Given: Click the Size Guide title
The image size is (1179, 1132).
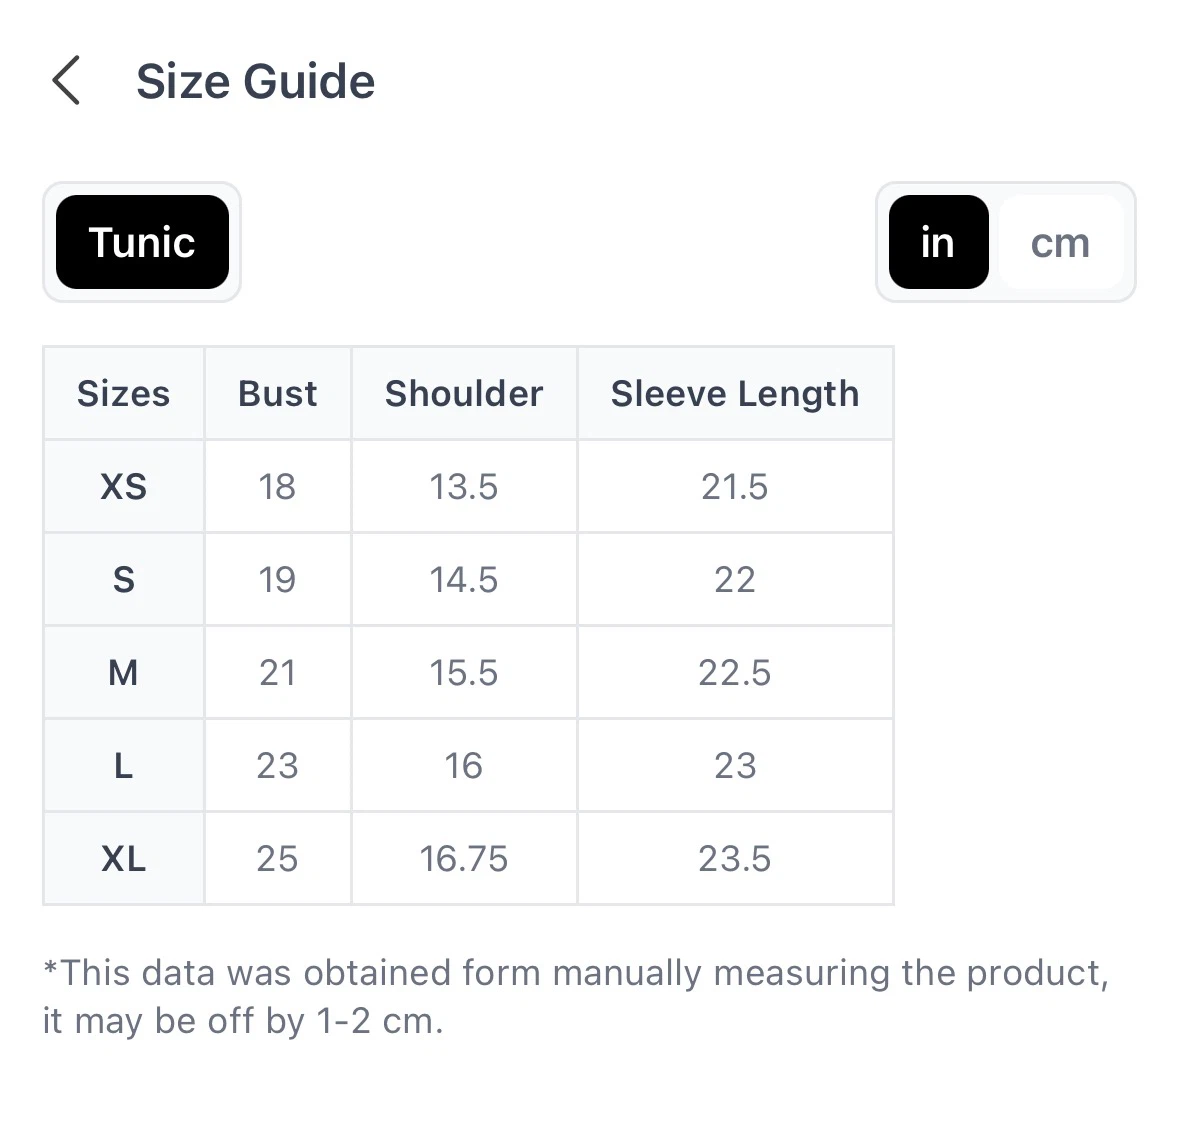Looking at the screenshot, I should (255, 81).
